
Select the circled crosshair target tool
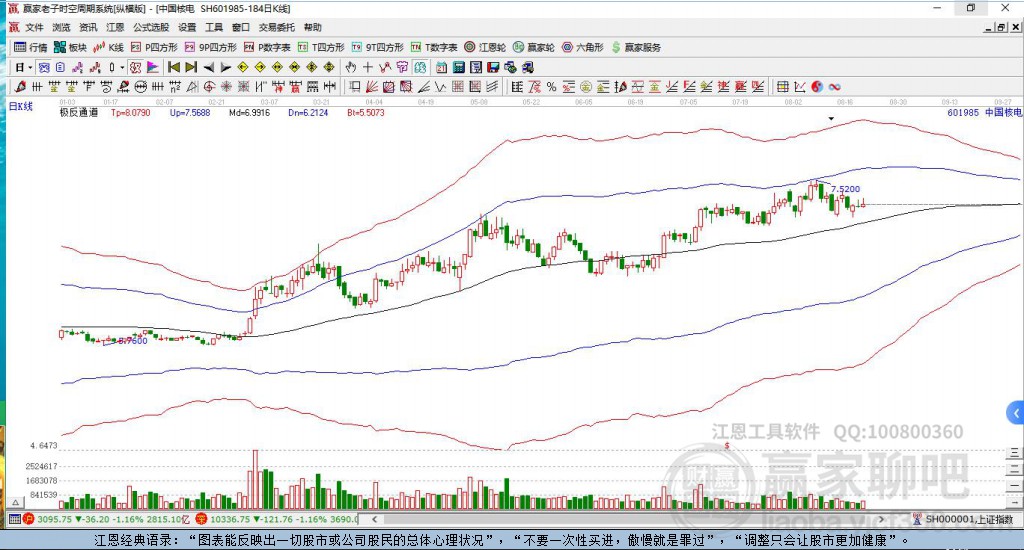209,86
